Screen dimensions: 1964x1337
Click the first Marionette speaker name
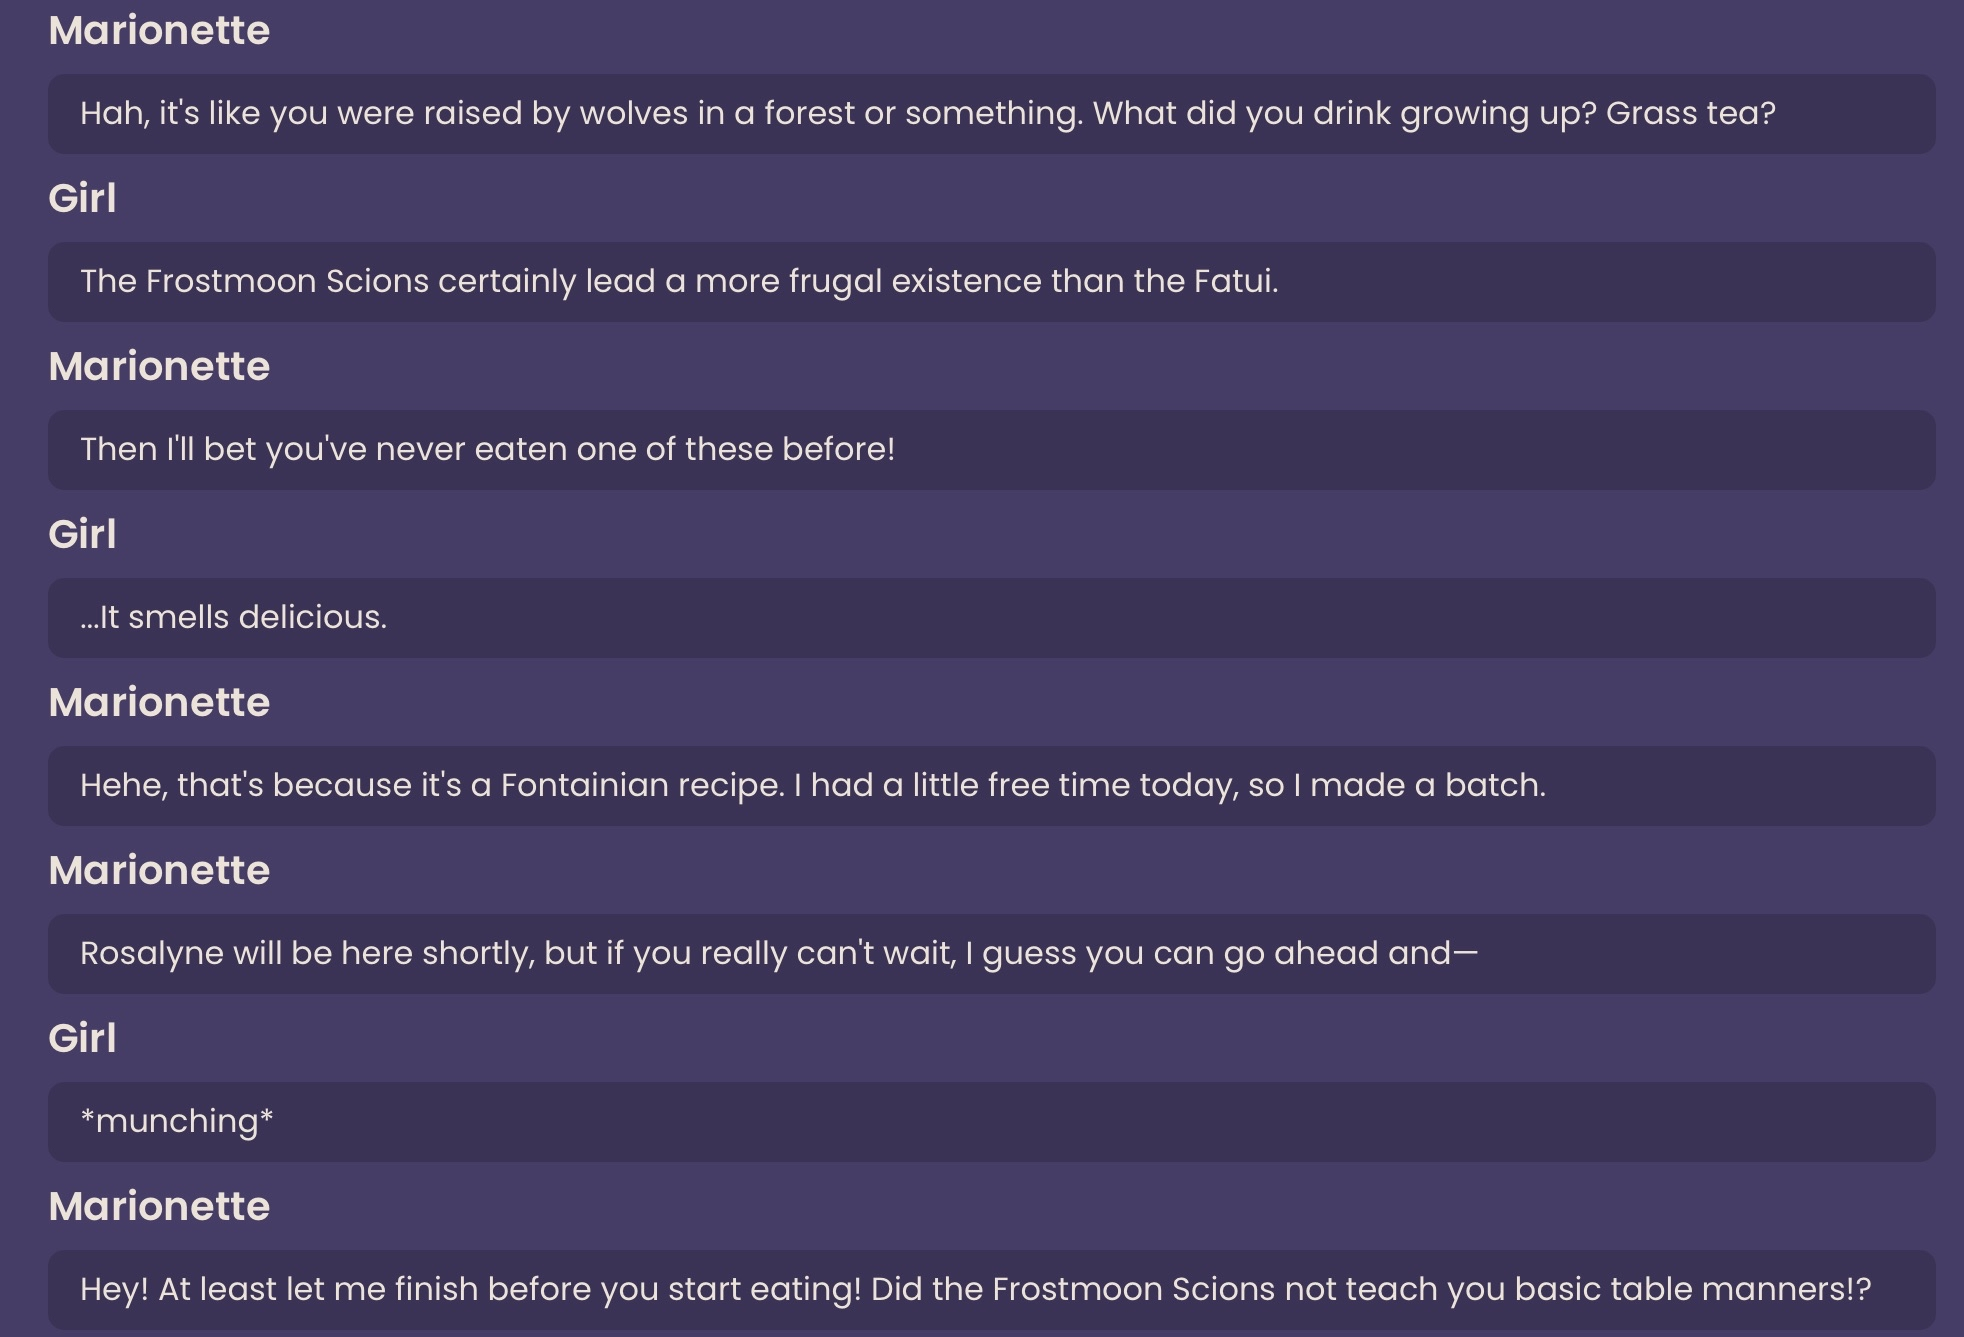point(159,31)
